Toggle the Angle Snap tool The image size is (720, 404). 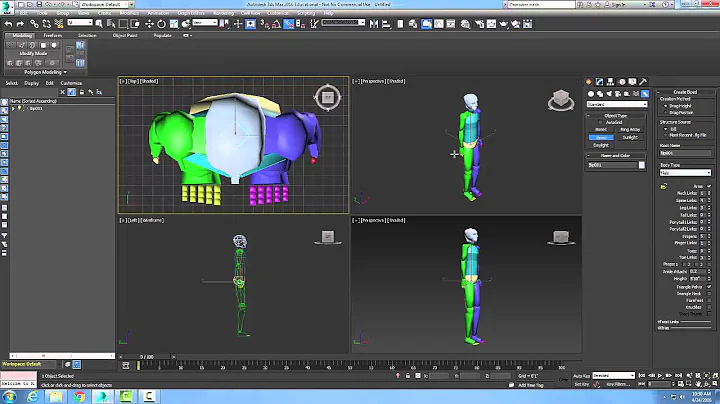[276, 24]
